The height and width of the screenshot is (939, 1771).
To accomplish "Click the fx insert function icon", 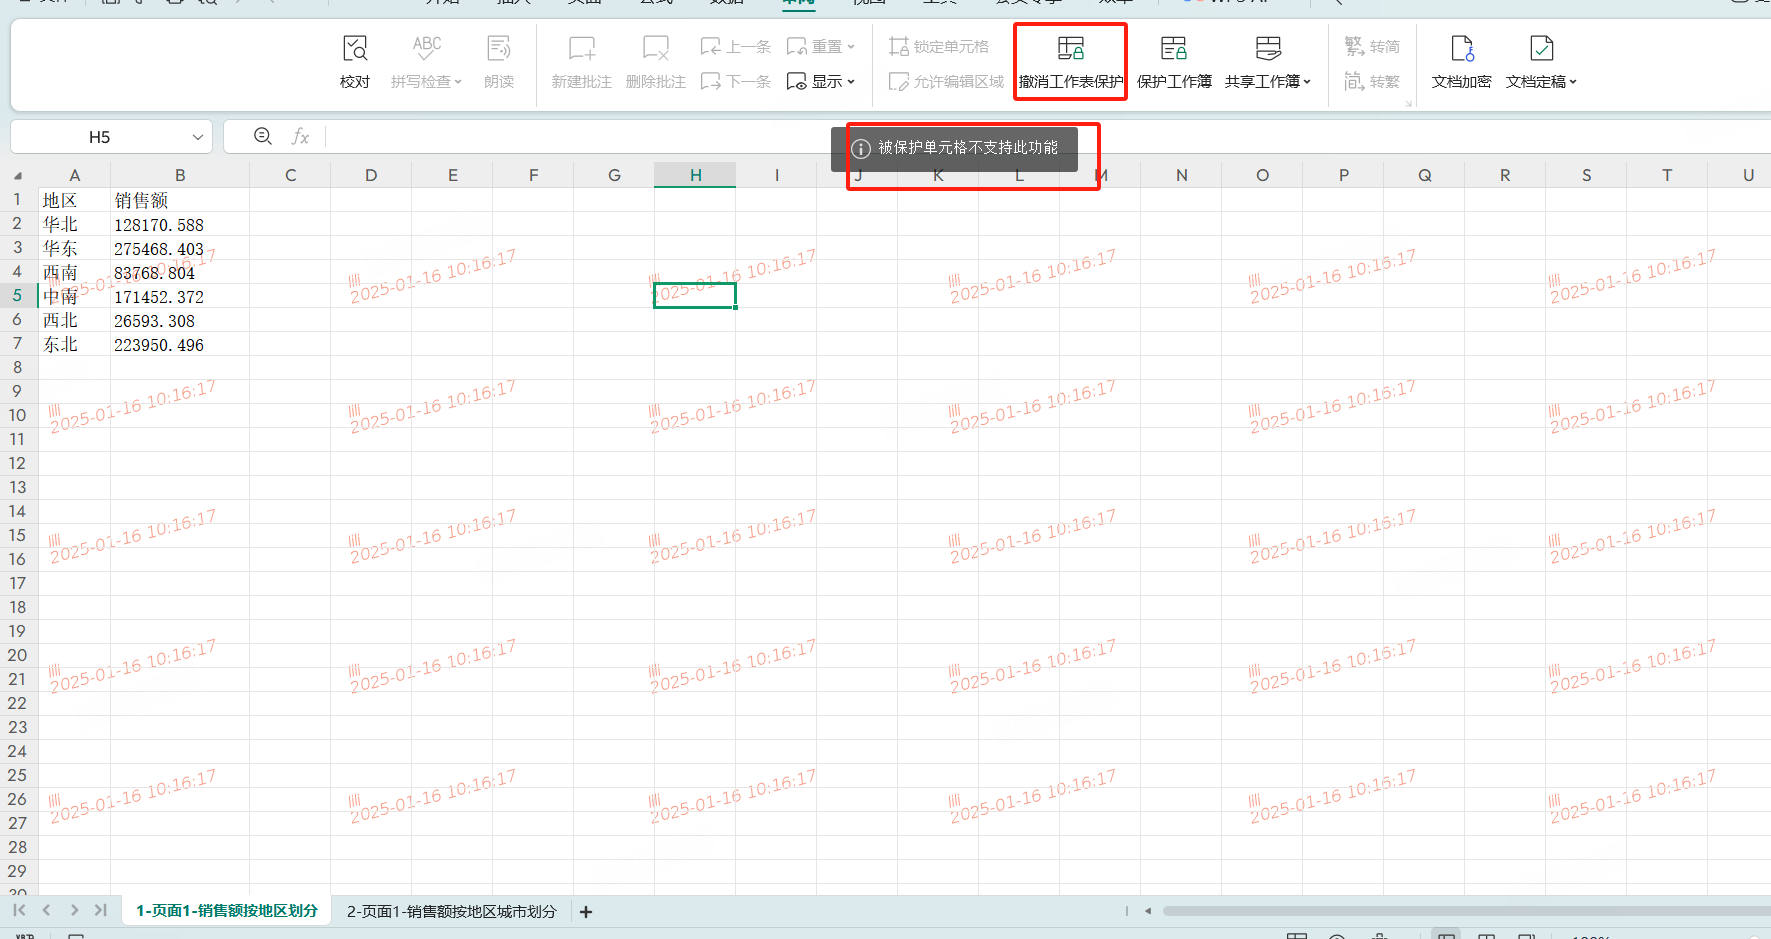I will [300, 136].
